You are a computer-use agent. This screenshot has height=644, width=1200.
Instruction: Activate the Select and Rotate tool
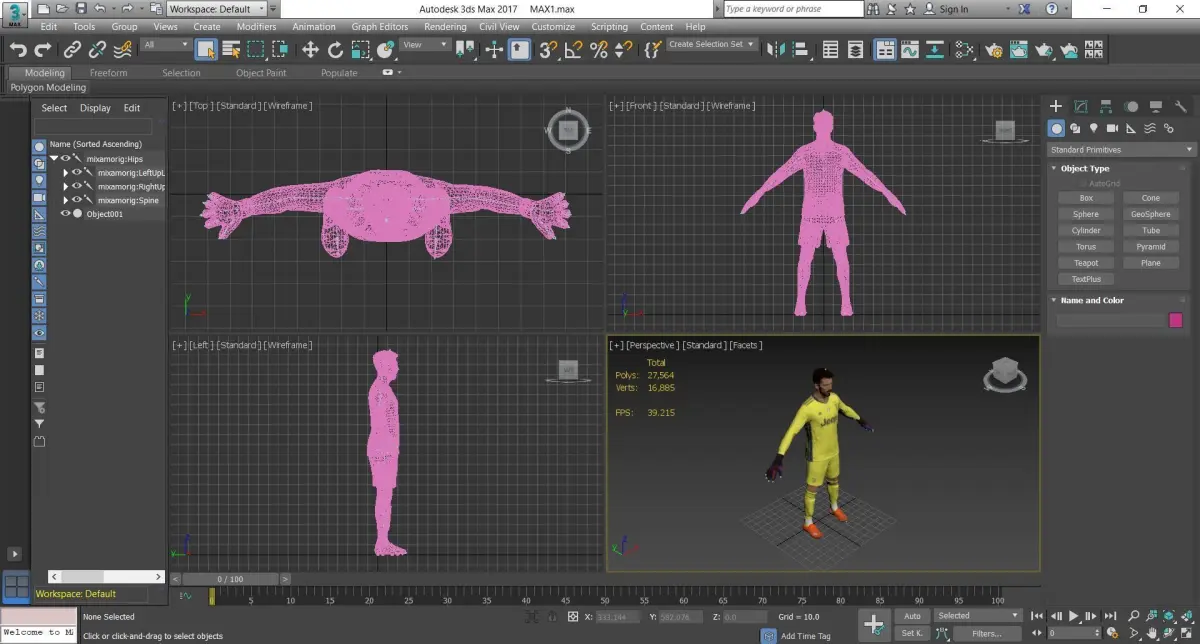335,49
